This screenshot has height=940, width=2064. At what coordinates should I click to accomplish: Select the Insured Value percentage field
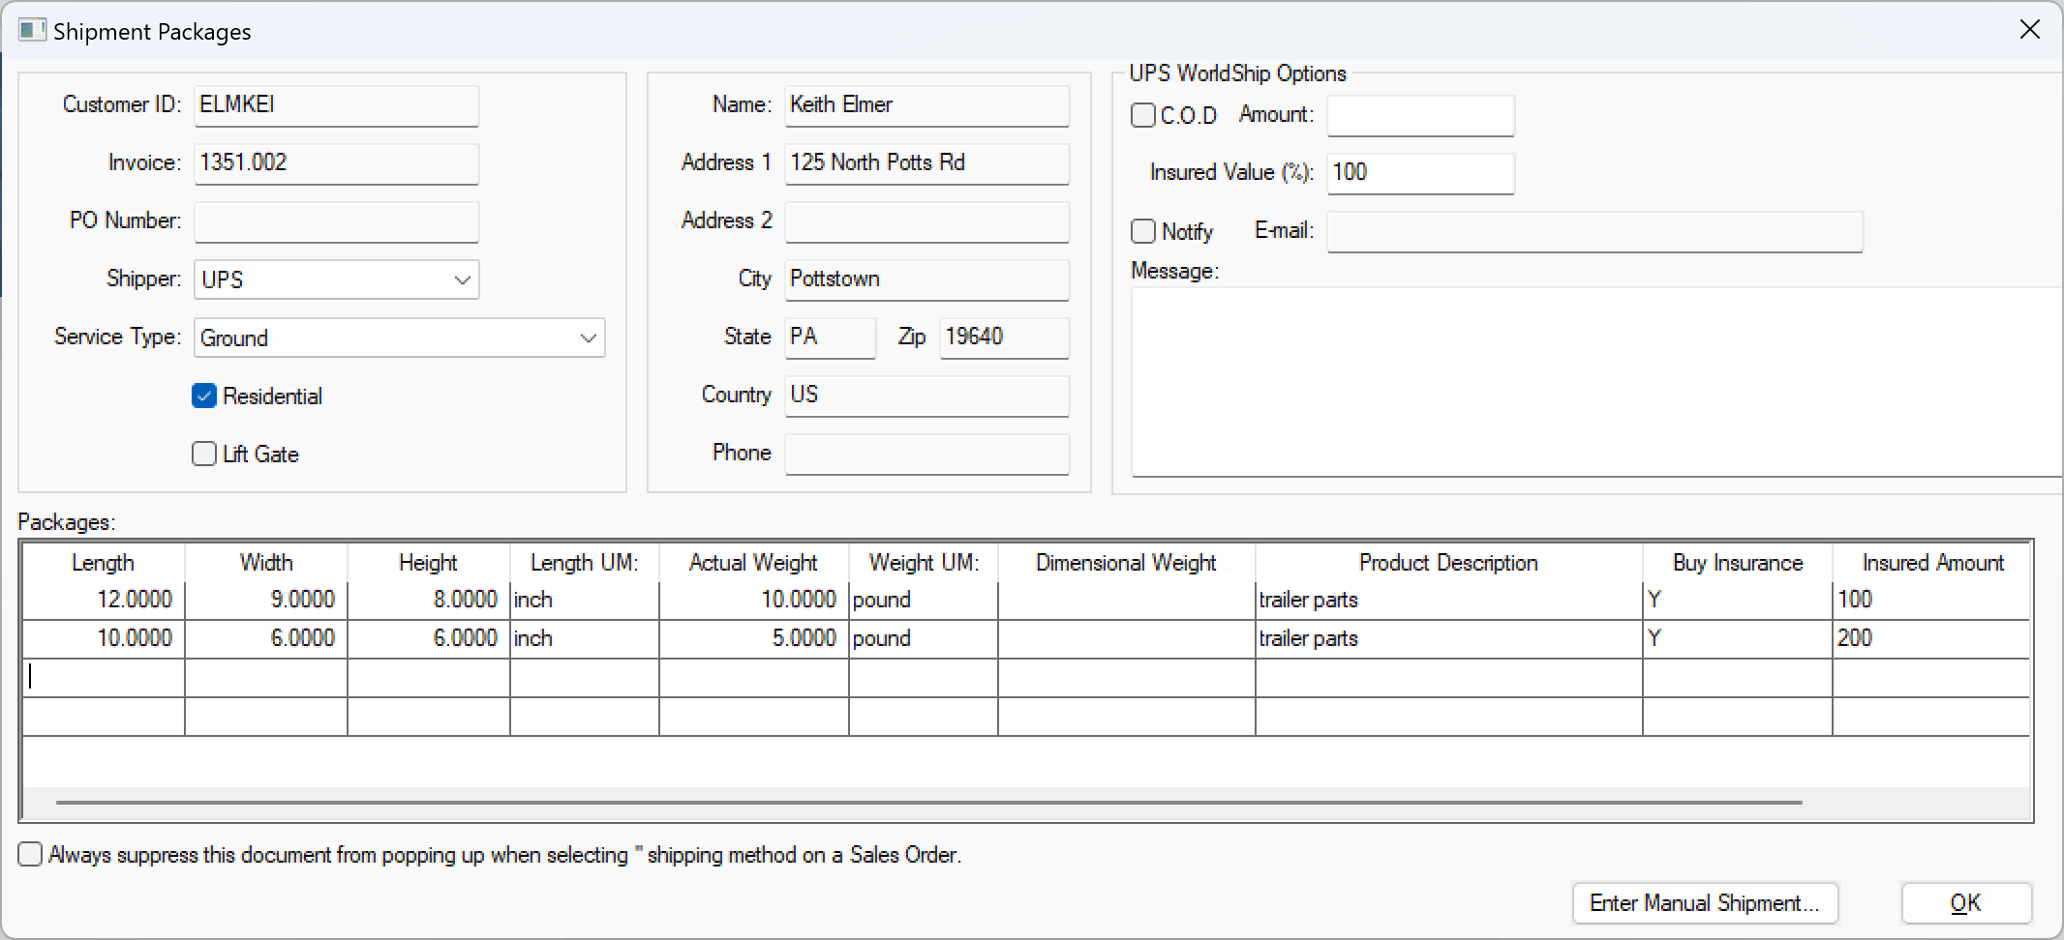(x=1419, y=172)
